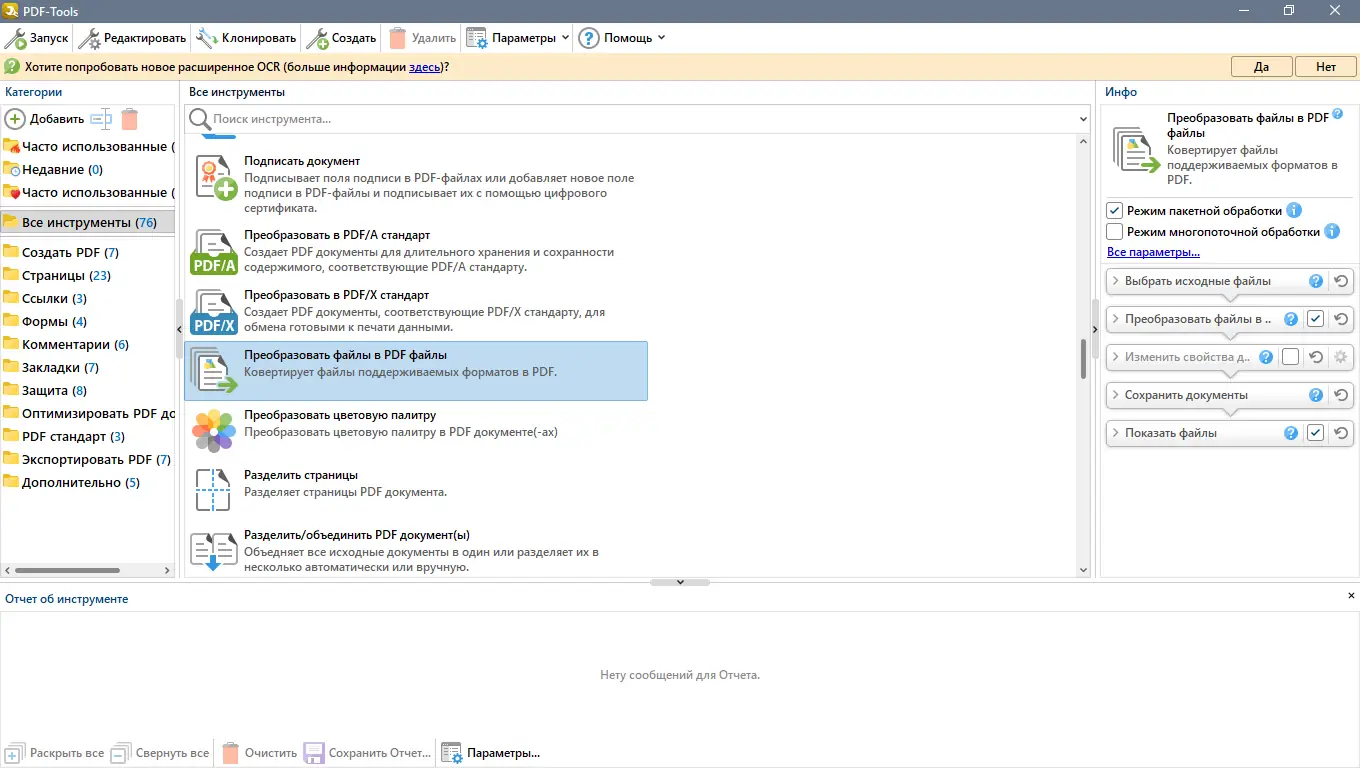Collapse the Категории panel with the left arrow
1360x768 pixels.
coord(180,328)
